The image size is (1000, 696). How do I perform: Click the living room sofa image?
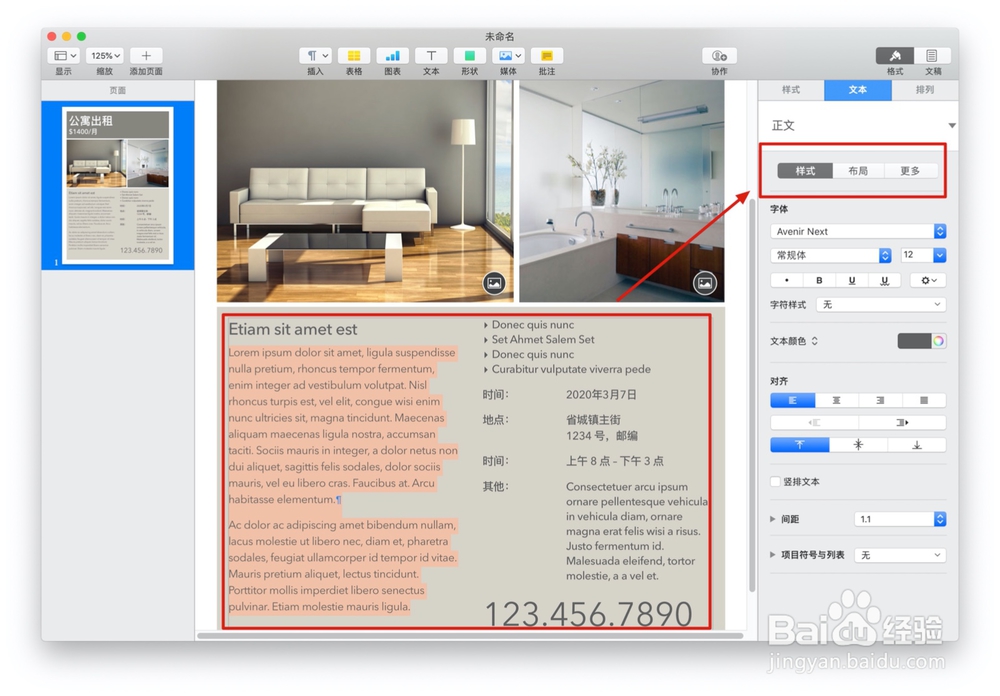365,191
